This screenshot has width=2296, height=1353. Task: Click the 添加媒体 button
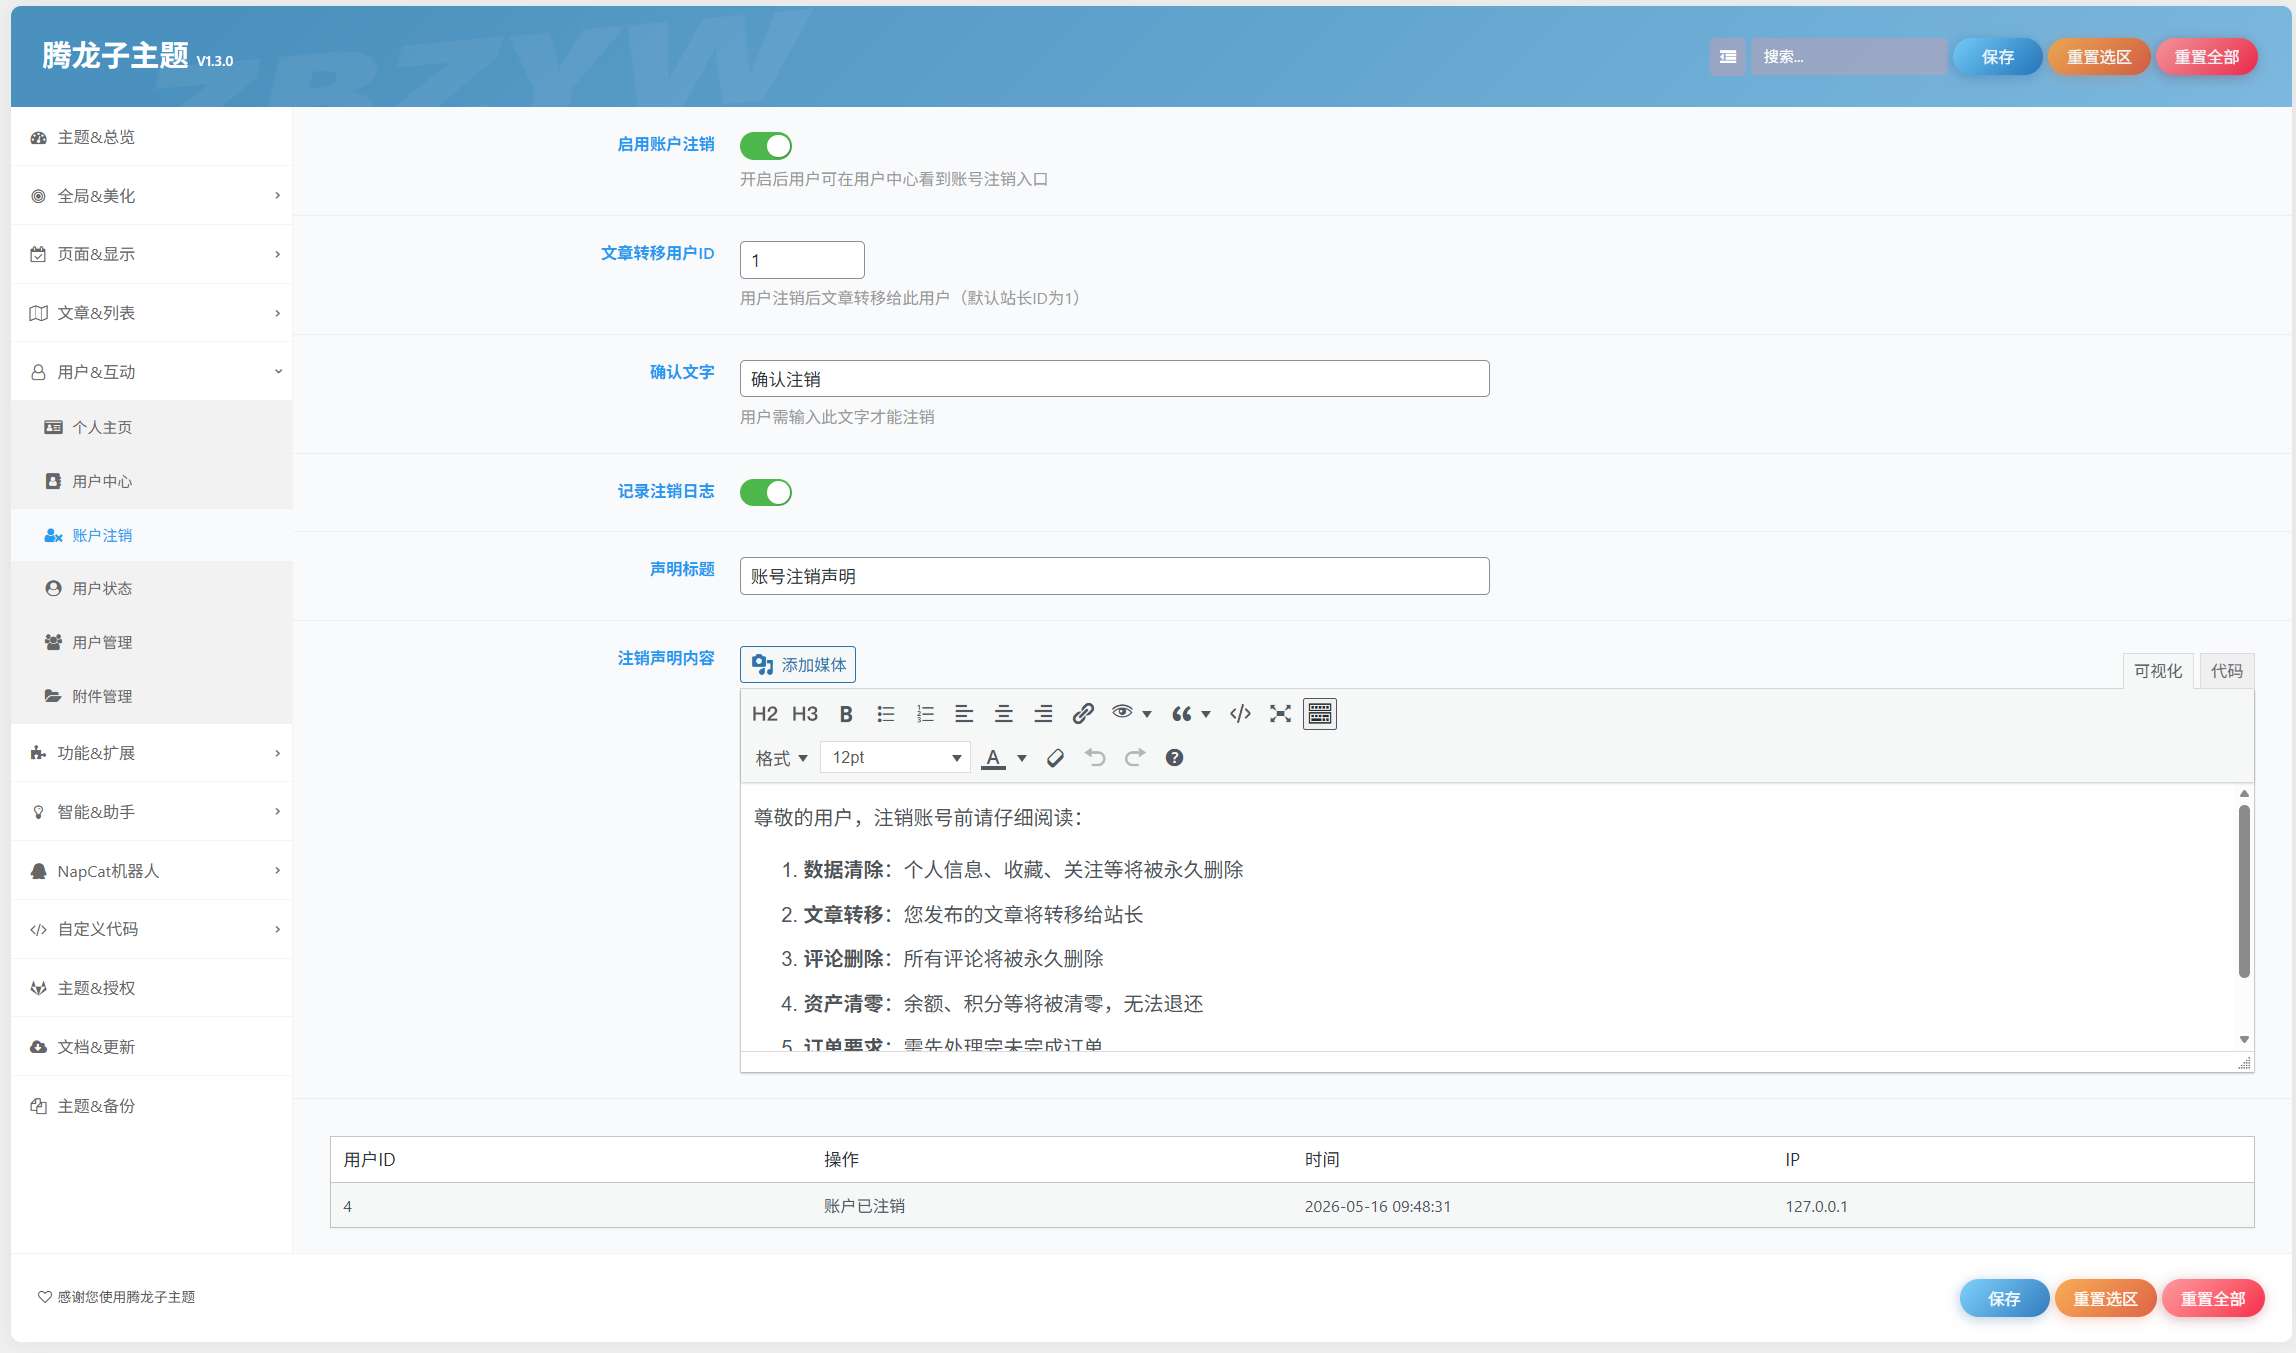coord(798,665)
